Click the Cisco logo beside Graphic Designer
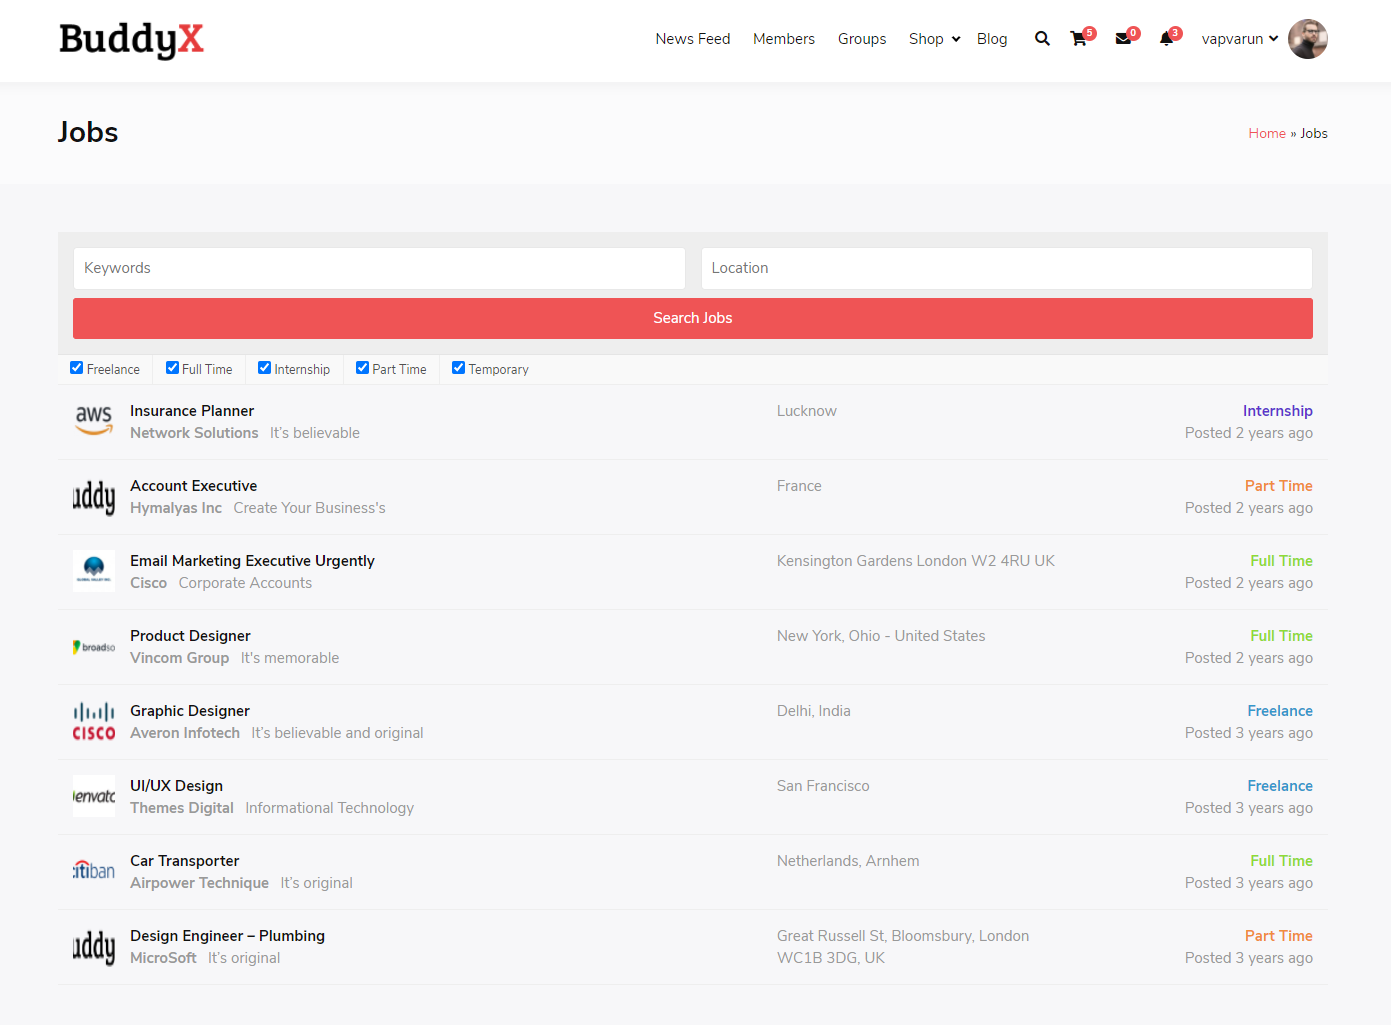Viewport: 1391px width, 1025px height. 94,721
